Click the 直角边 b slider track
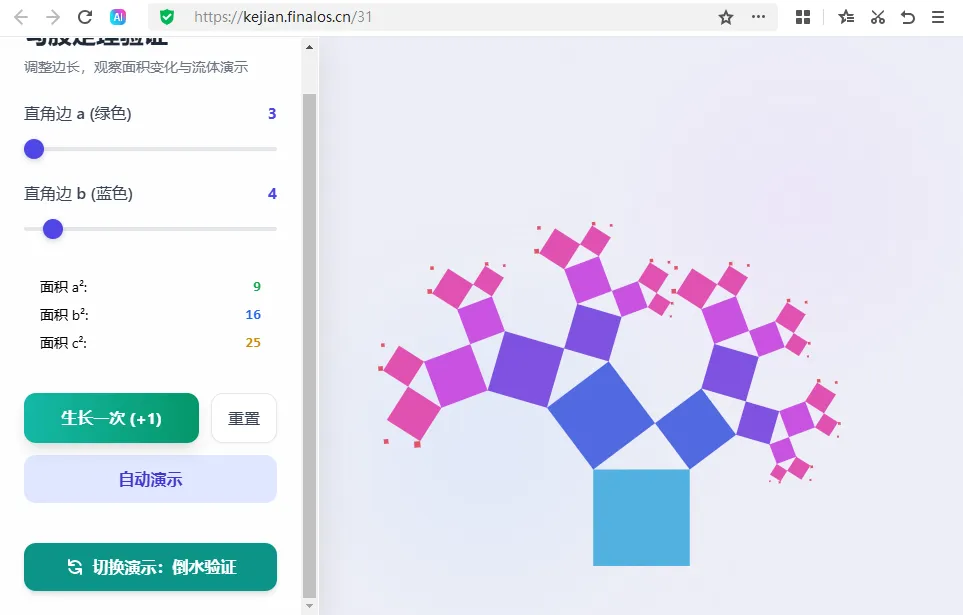The width and height of the screenshot is (963, 615). [x=150, y=229]
